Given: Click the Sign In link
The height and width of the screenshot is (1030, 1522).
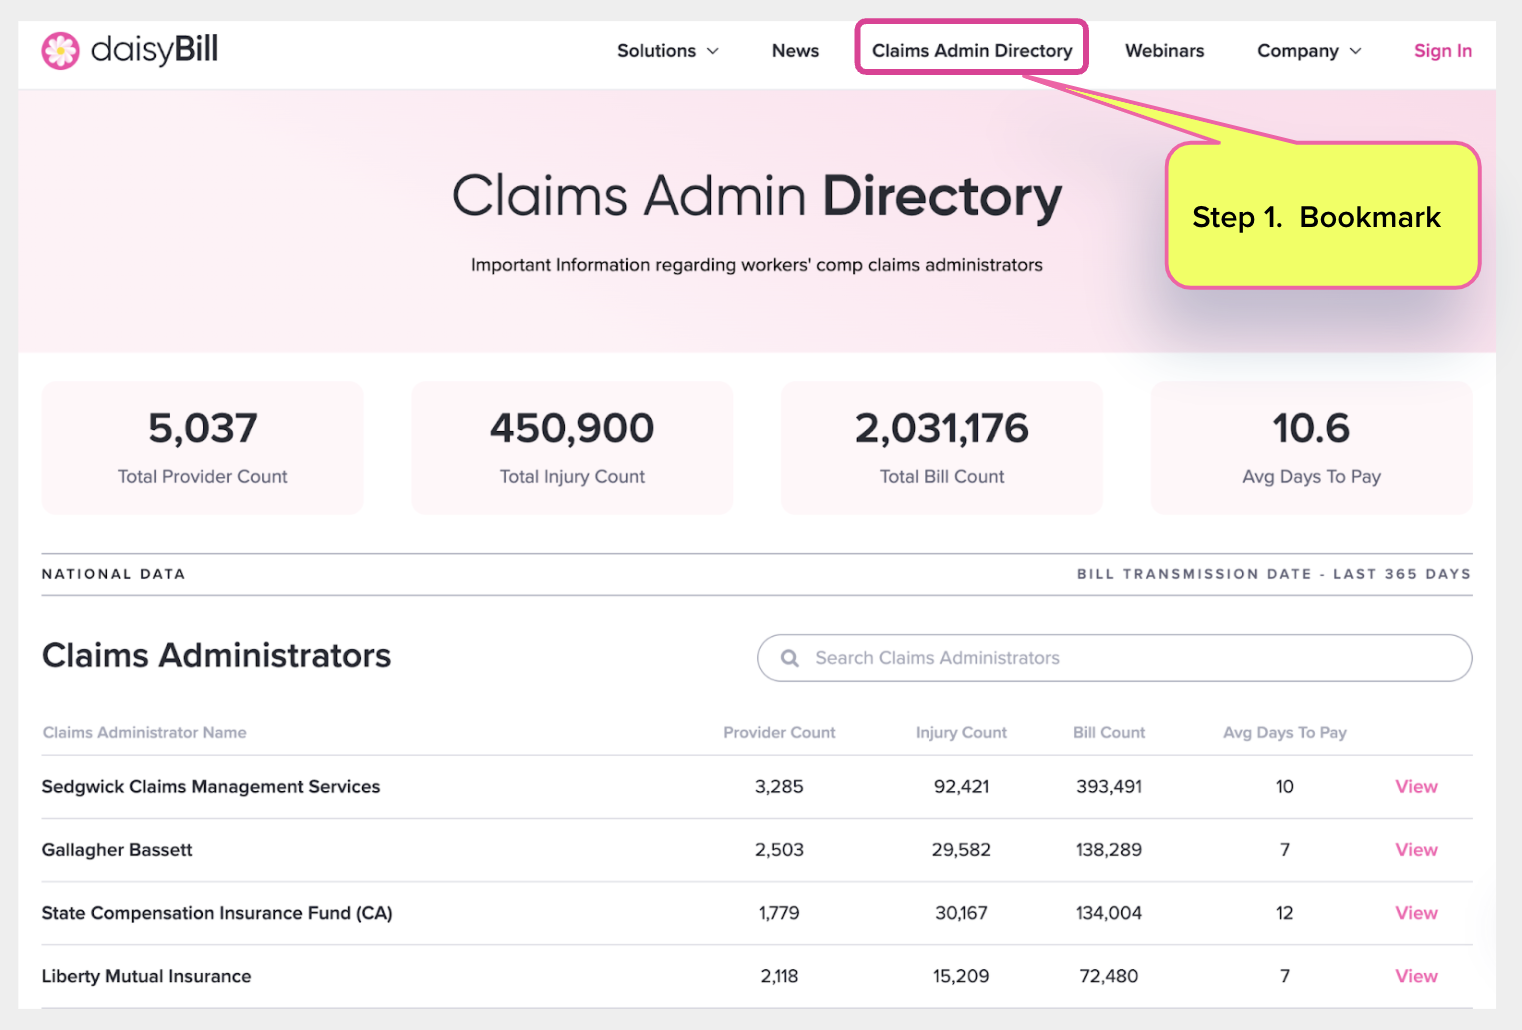Looking at the screenshot, I should [x=1442, y=51].
